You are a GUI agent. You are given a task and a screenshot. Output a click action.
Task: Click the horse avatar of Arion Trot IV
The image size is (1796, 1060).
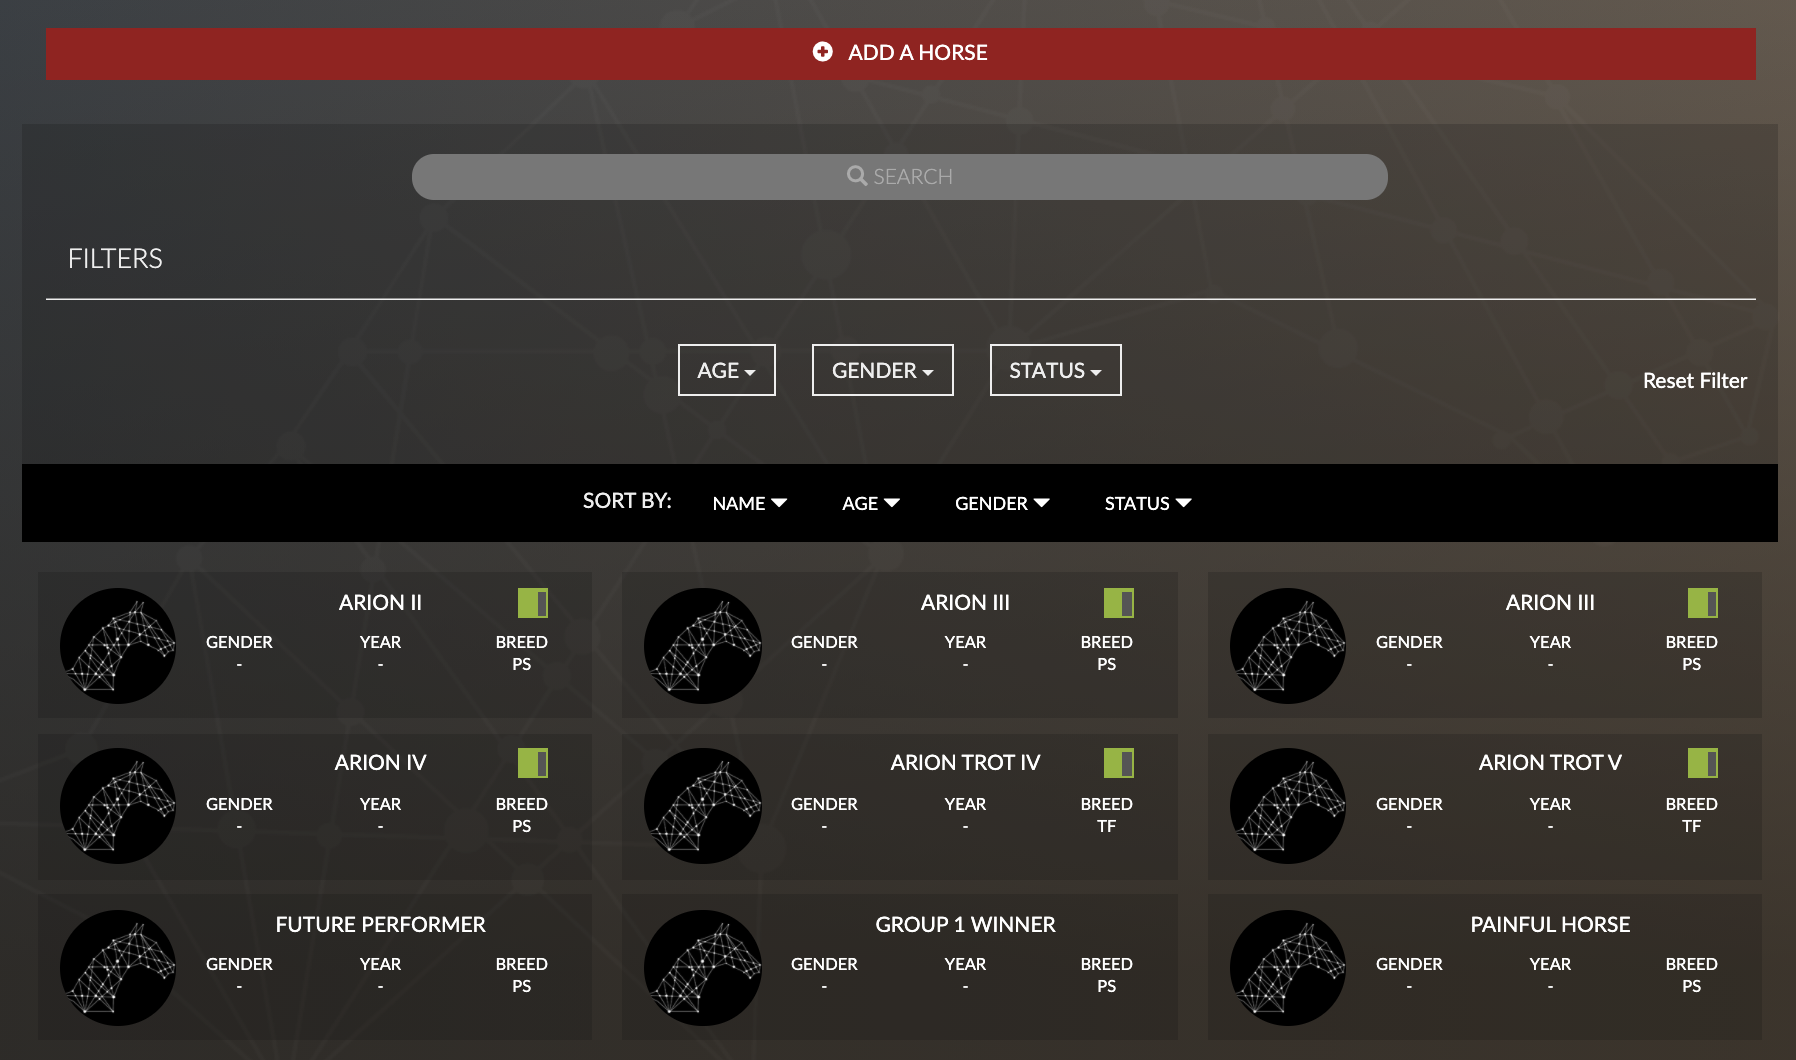(703, 806)
